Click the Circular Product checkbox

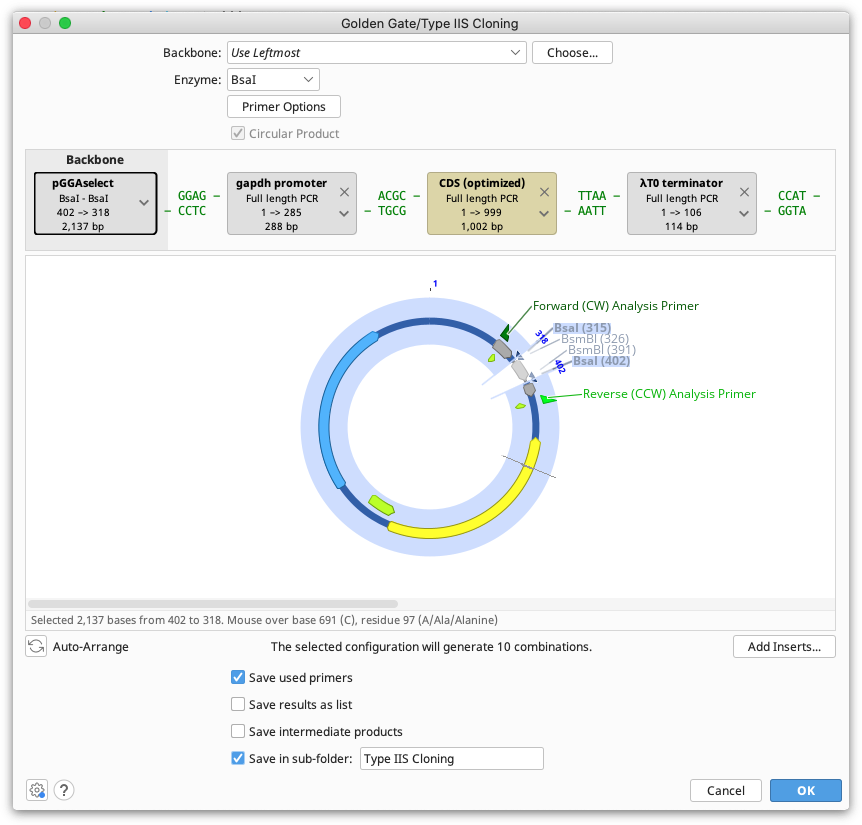tap(237, 133)
